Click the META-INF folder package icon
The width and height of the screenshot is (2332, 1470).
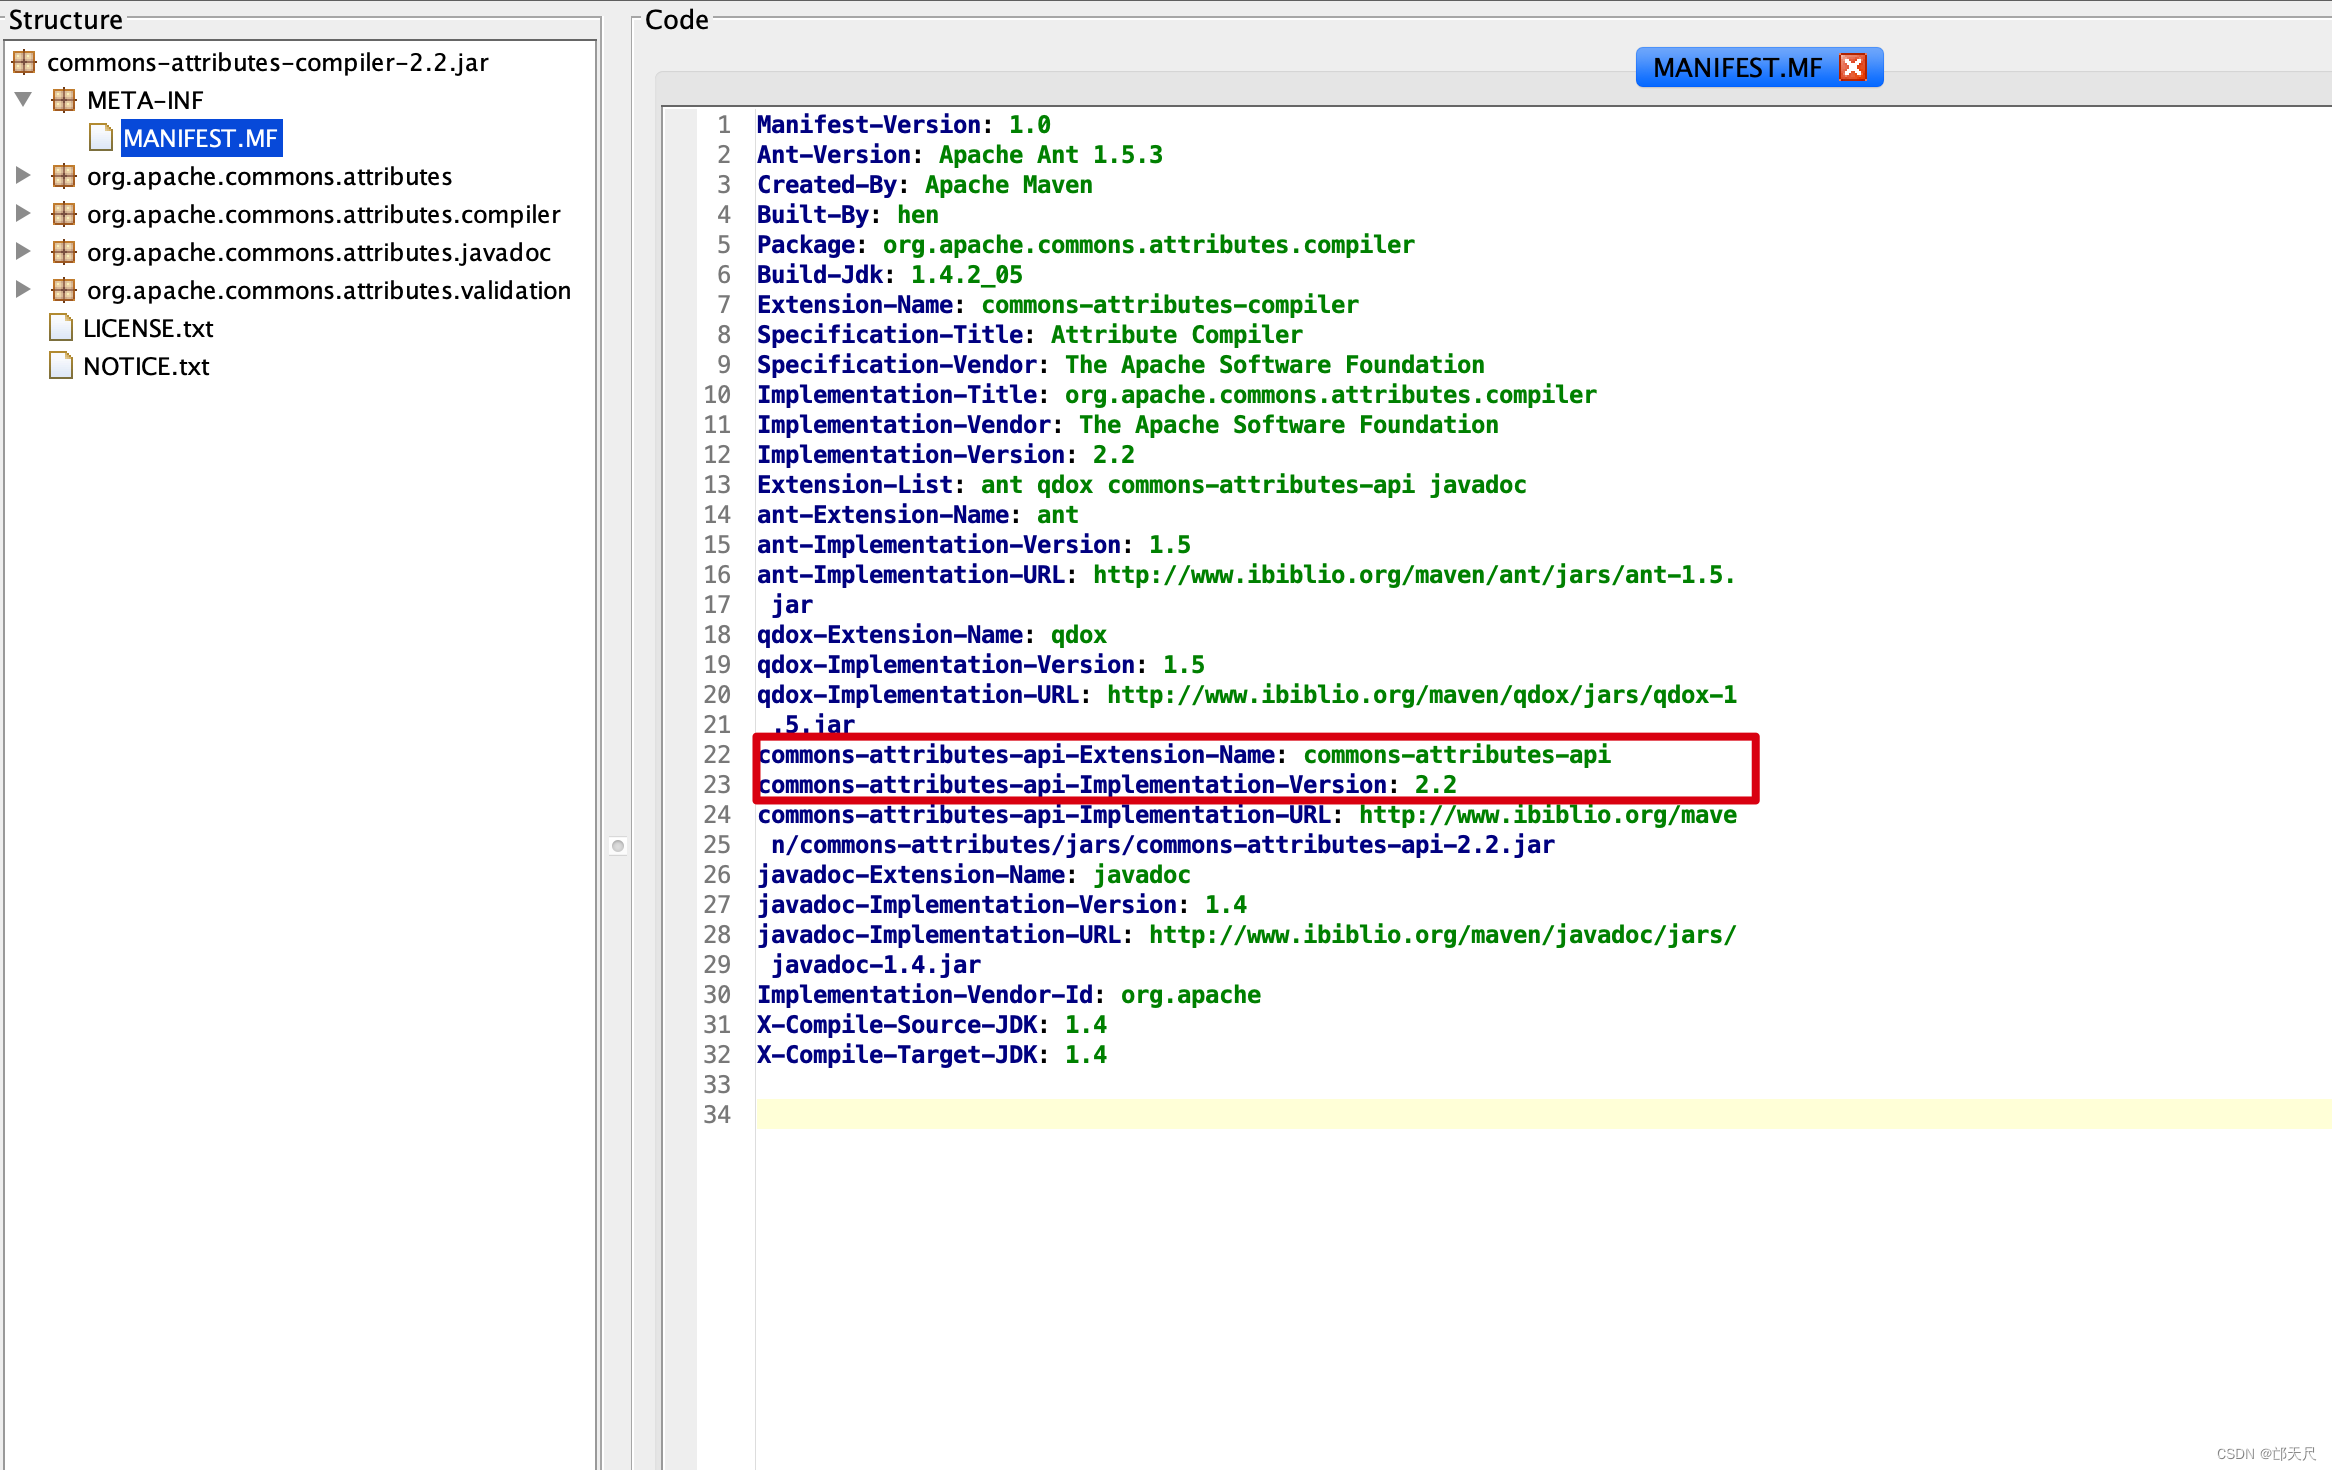[64, 100]
